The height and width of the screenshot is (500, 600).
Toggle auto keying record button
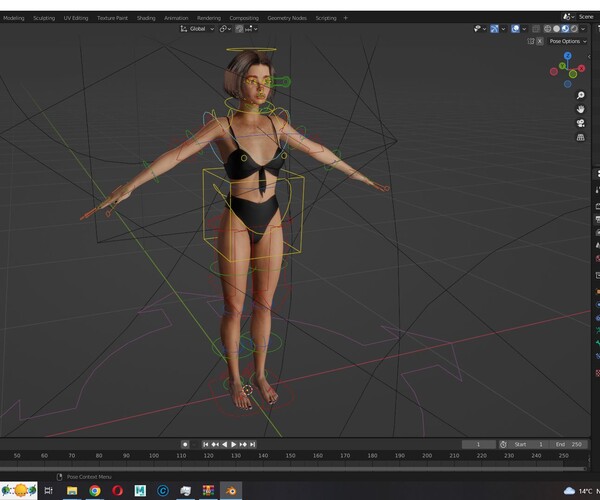pyautogui.click(x=185, y=444)
